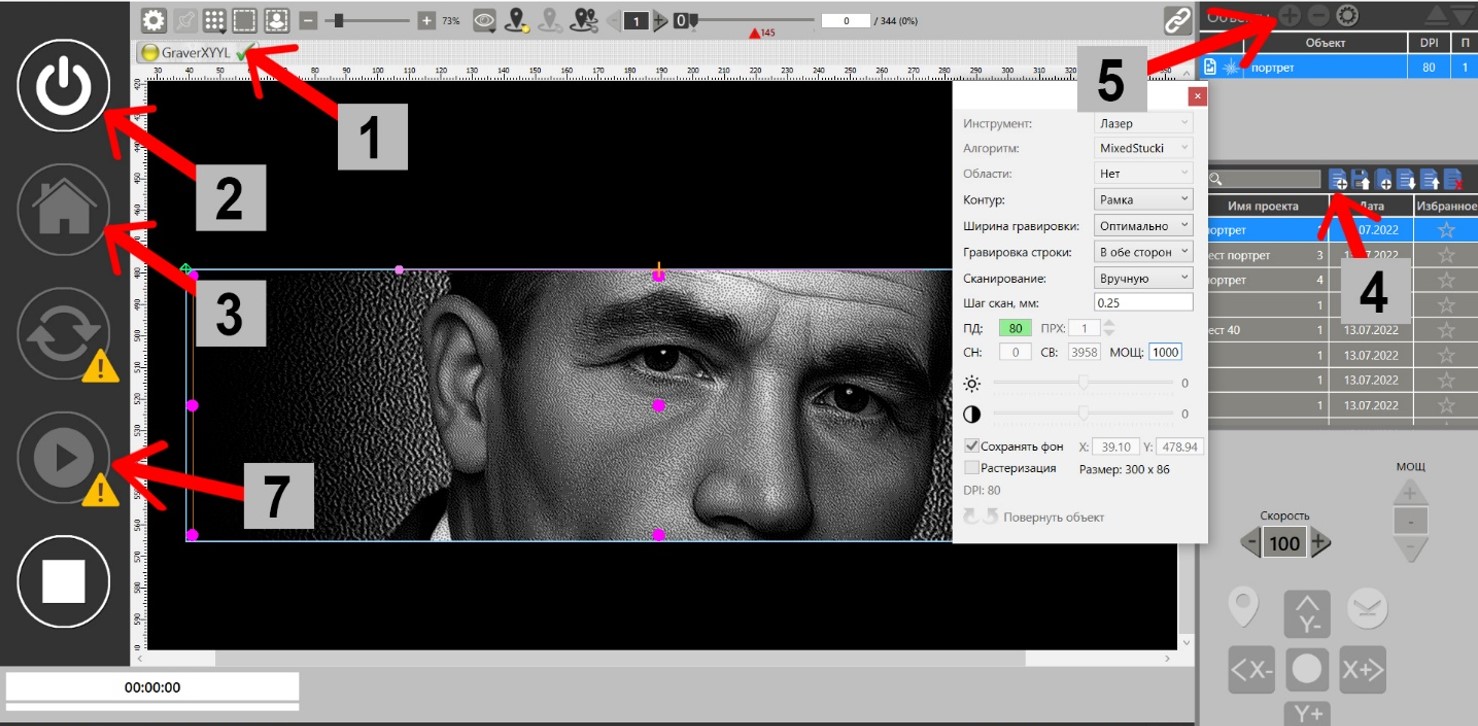Open settings via top-left gear icon
The height and width of the screenshot is (726, 1478).
[x=153, y=20]
